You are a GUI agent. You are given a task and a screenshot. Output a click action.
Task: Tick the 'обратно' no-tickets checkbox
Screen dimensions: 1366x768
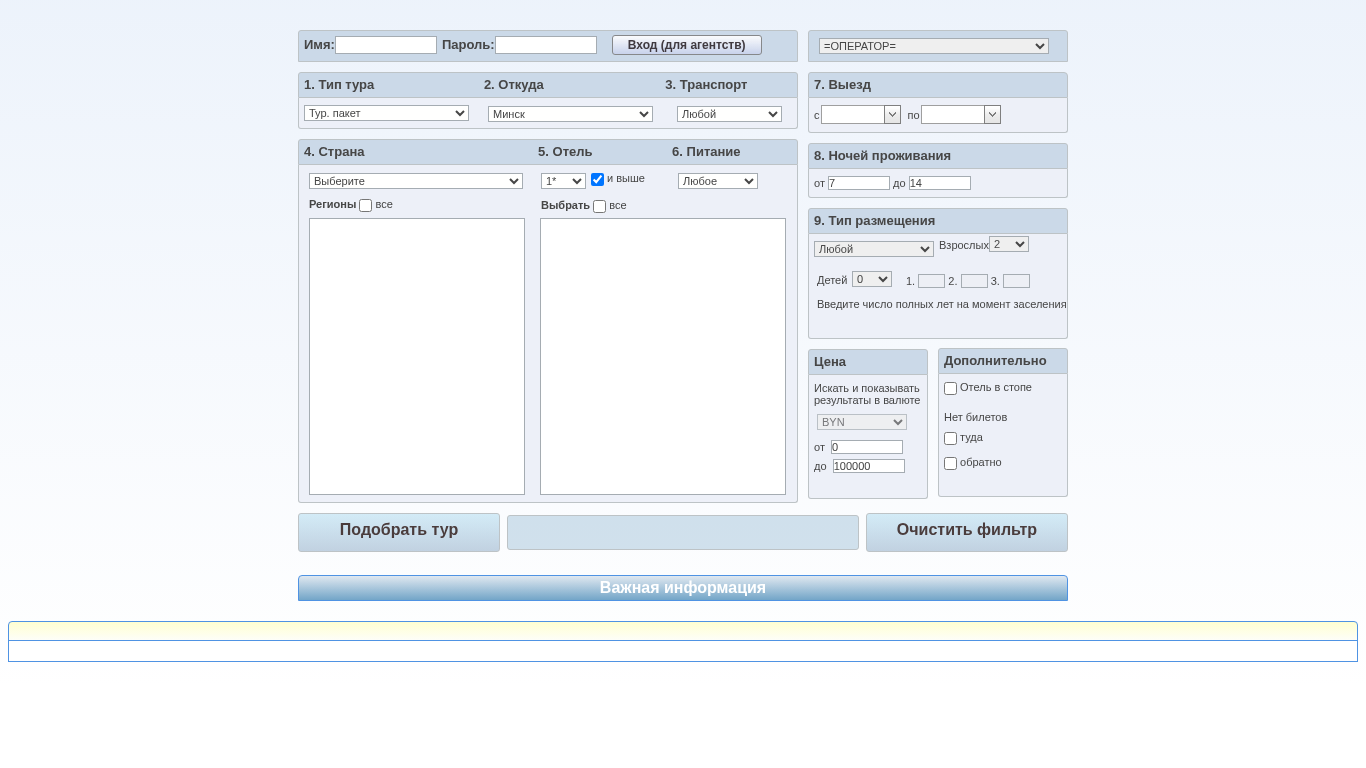[x=950, y=464]
